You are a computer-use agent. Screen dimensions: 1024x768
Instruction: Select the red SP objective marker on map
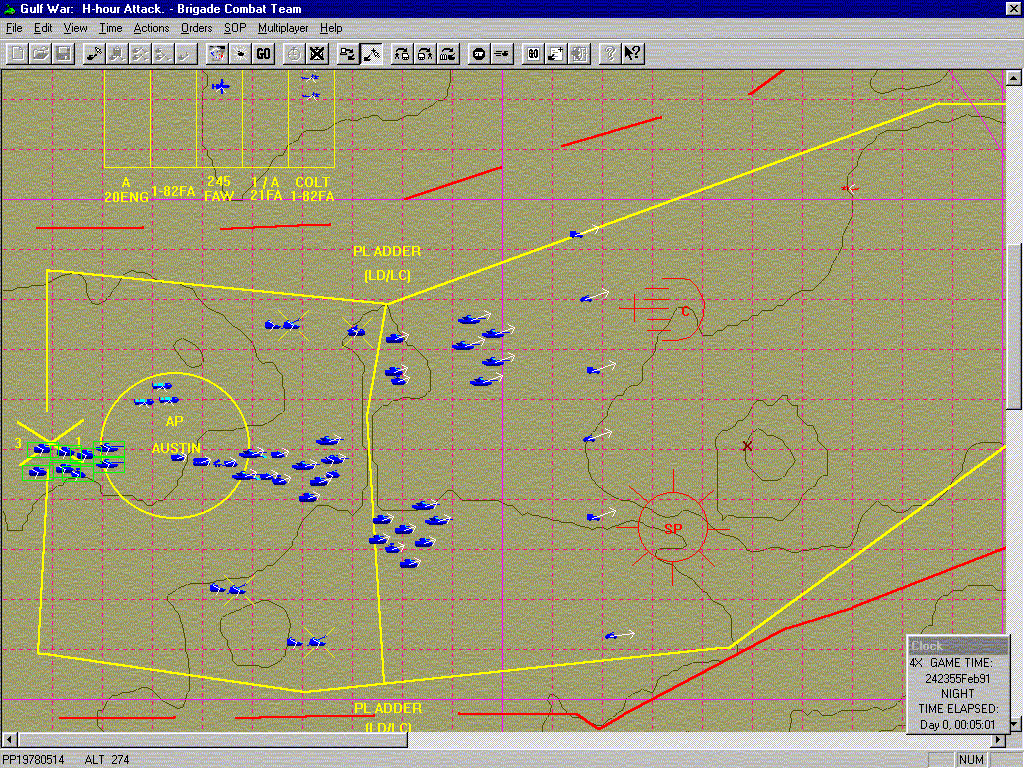(x=672, y=527)
